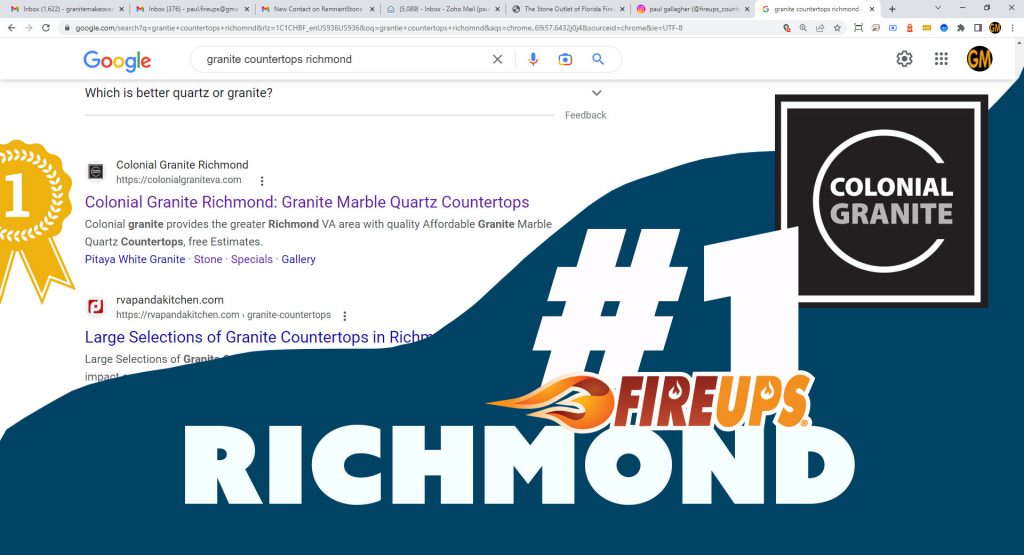Viewport: 1024px width, 555px height.
Task: Reload the page with the refresh icon
Action: (46, 28)
